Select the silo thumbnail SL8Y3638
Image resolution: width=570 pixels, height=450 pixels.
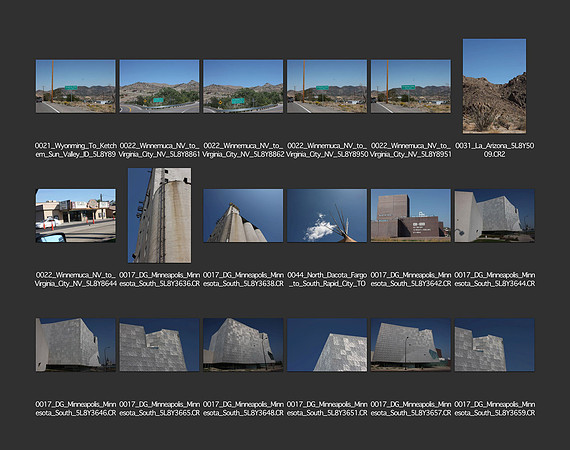pos(243,216)
